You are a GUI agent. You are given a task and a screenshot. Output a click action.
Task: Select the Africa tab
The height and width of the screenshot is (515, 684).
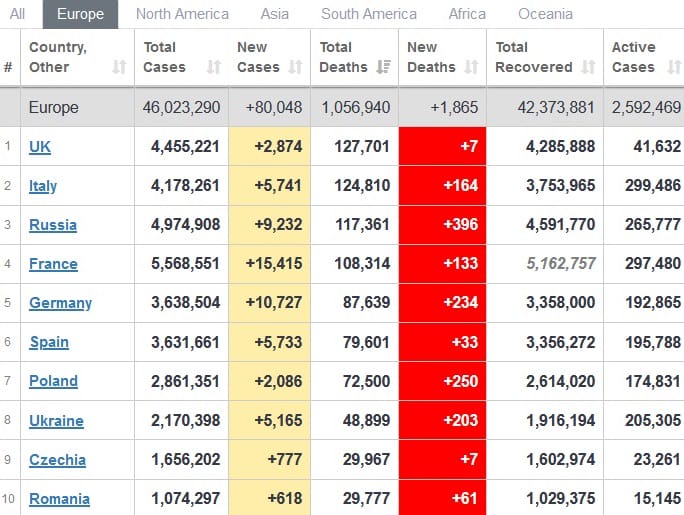[467, 14]
